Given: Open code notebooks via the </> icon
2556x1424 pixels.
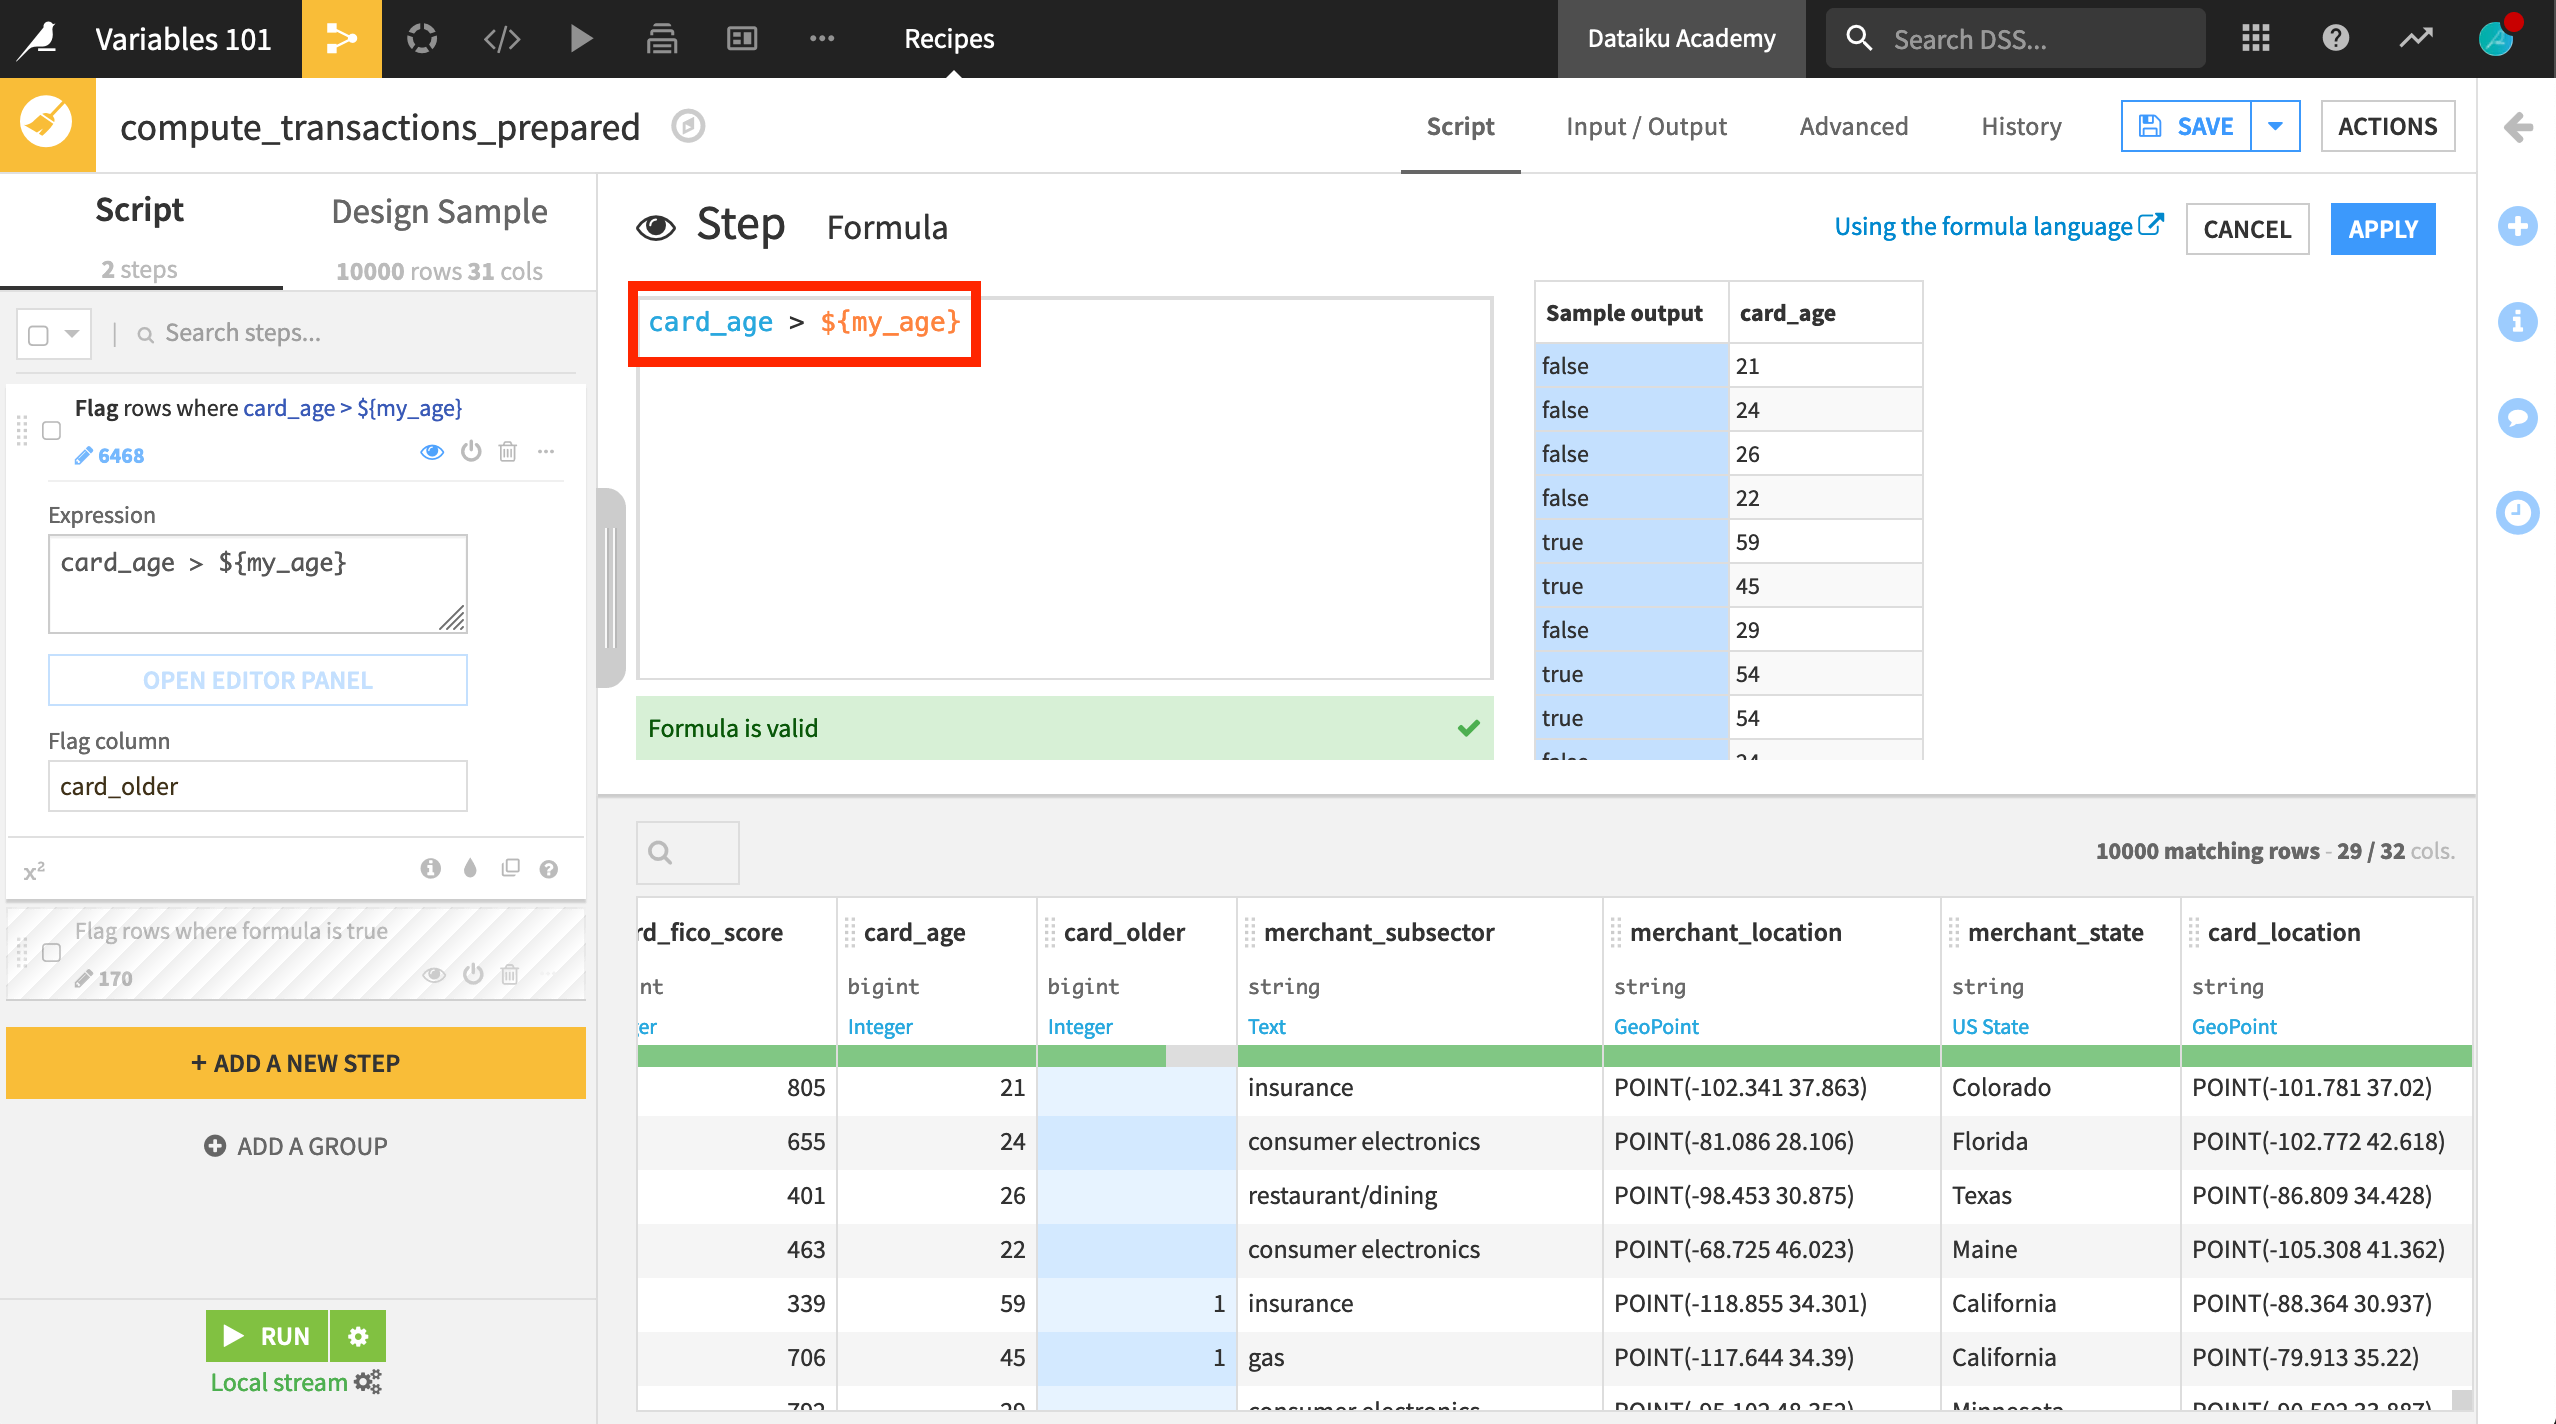Looking at the screenshot, I should pyautogui.click(x=502, y=39).
